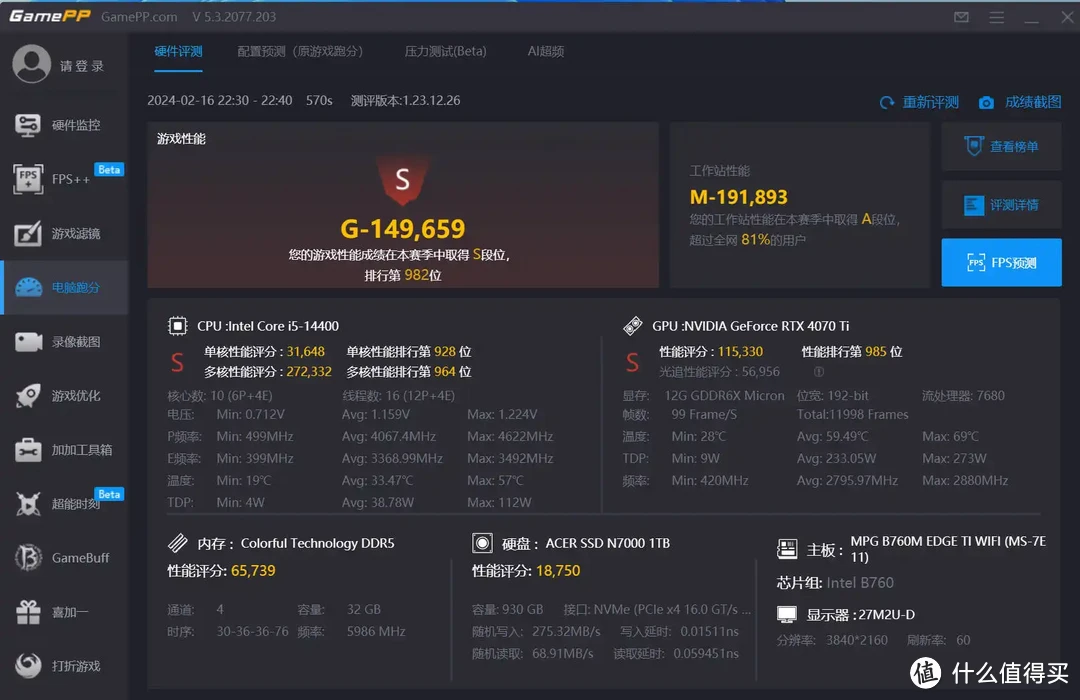Click the resolution value 3840*2160
Image resolution: width=1080 pixels, height=700 pixels.
pyautogui.click(x=857, y=640)
